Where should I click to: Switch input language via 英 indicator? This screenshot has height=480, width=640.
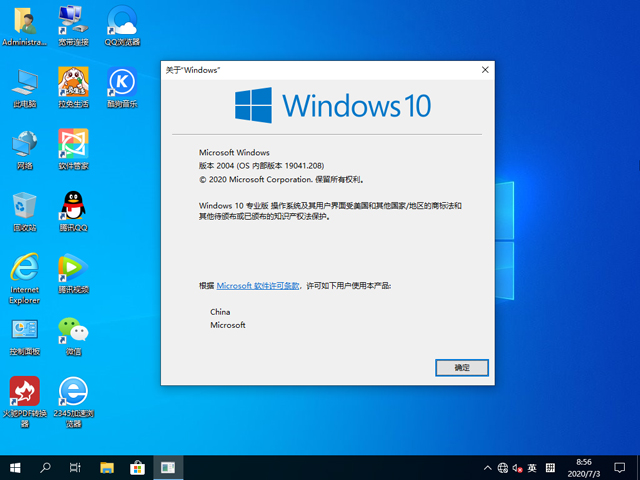pos(532,468)
